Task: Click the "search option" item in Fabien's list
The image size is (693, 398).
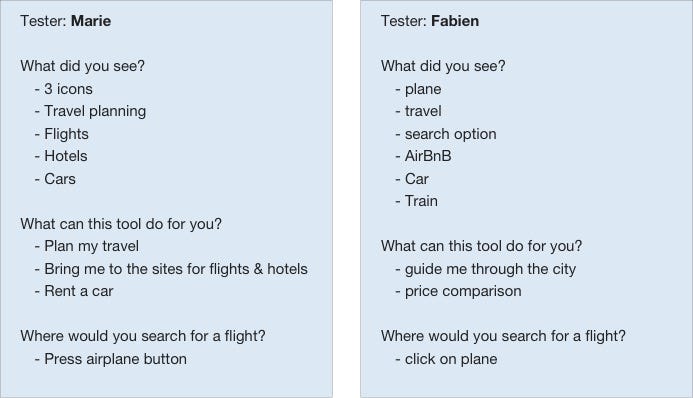Action: point(450,134)
